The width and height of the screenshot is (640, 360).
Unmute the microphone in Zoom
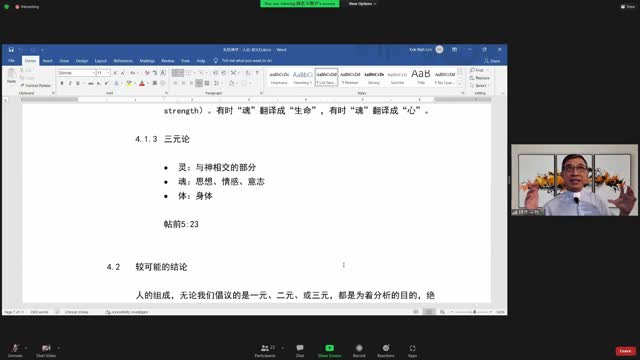pos(15,350)
